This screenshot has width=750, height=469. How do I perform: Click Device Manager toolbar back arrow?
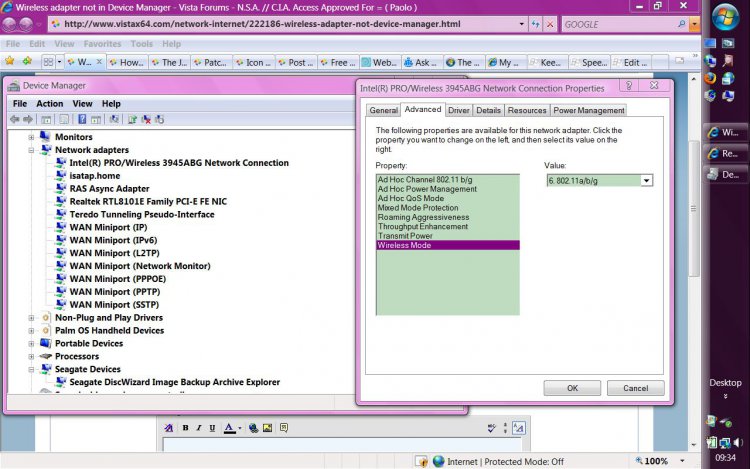pyautogui.click(x=14, y=120)
